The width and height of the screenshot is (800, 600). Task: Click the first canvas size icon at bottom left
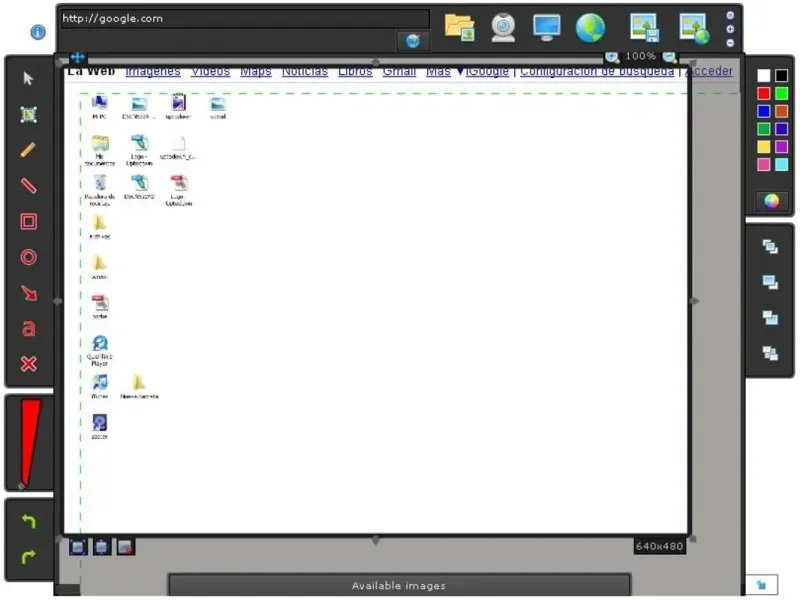coord(78,547)
